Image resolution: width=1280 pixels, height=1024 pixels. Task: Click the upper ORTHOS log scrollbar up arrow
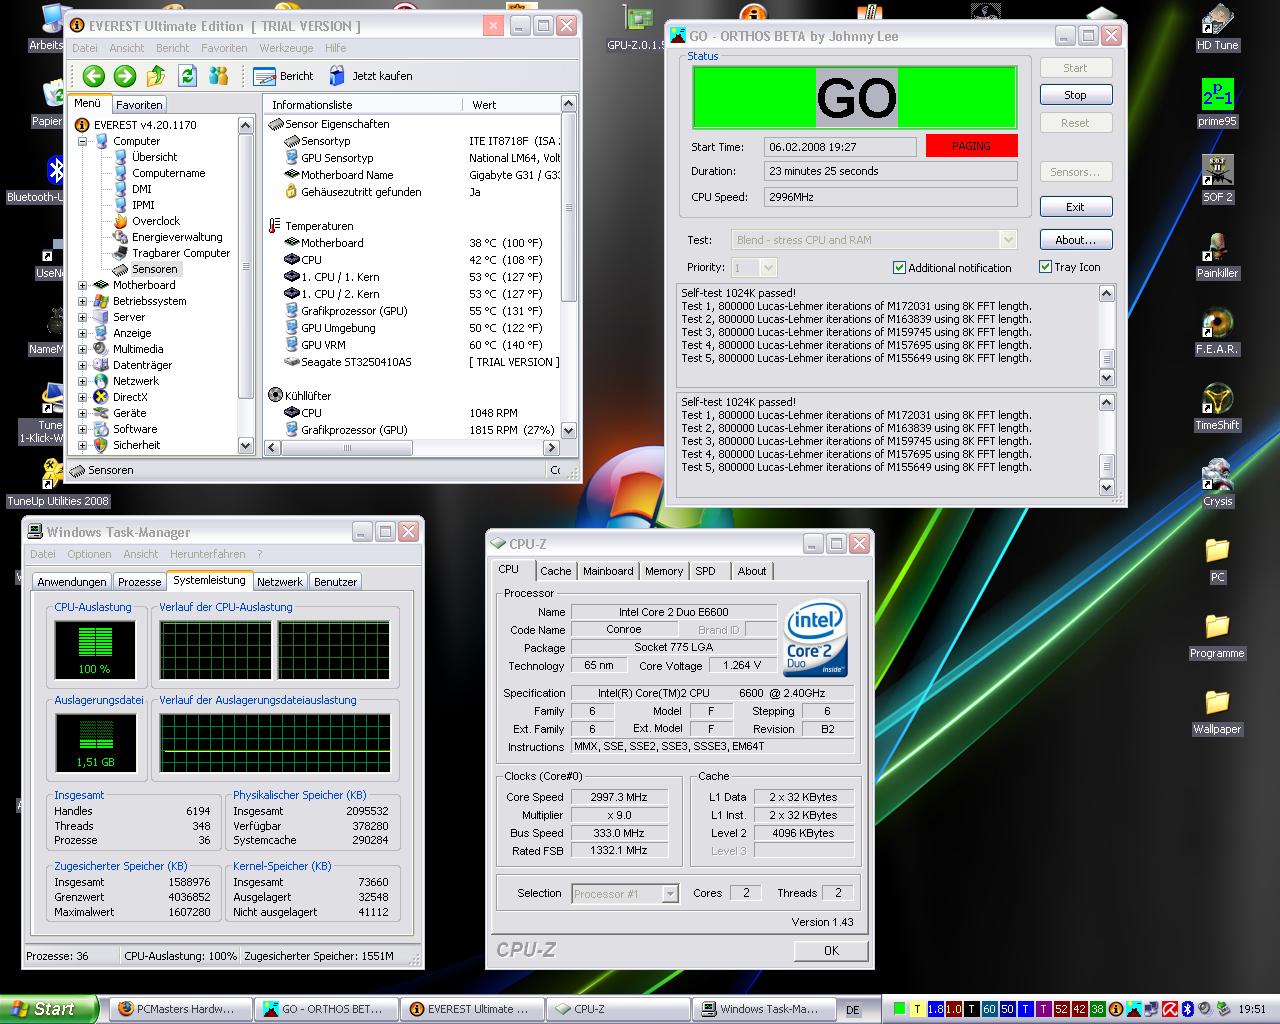click(1106, 294)
